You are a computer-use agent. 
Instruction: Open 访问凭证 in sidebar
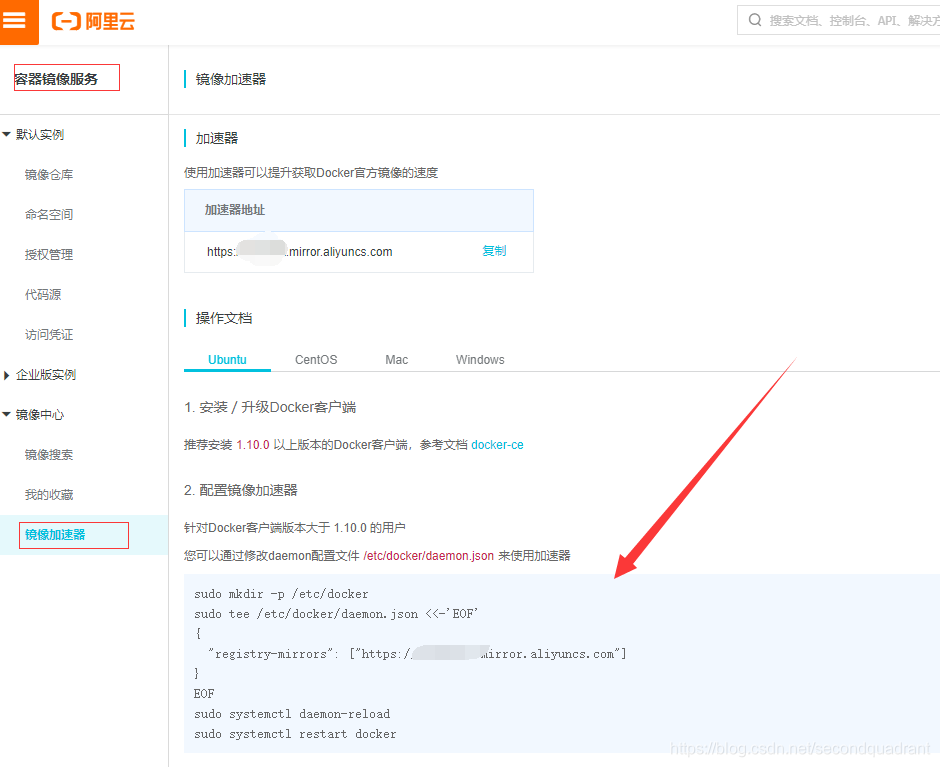(x=49, y=335)
